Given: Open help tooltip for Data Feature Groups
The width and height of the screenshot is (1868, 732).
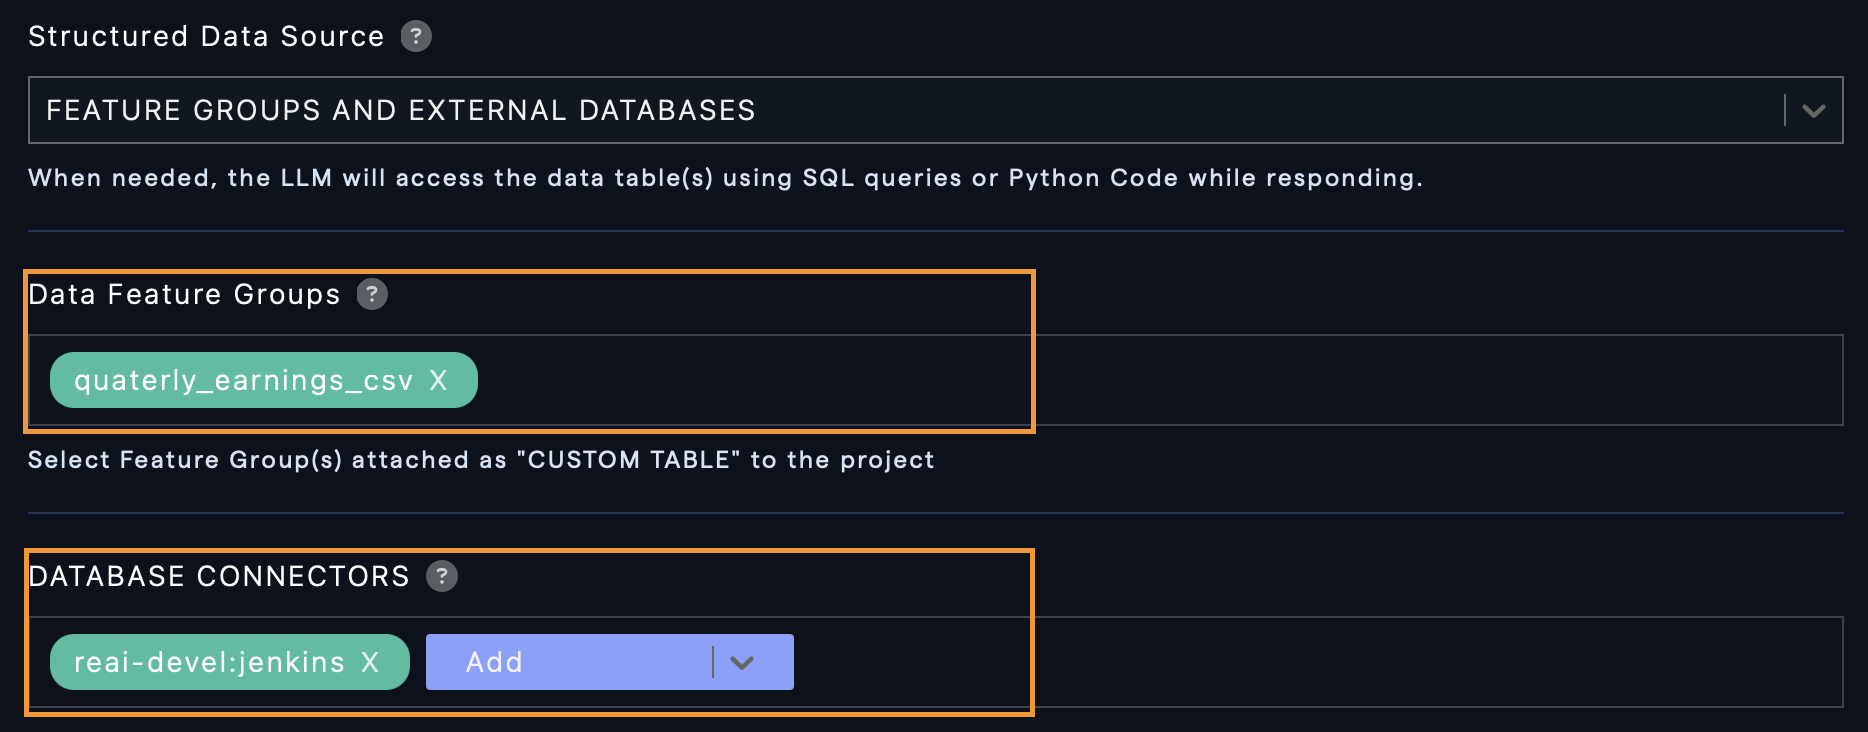Looking at the screenshot, I should tap(372, 294).
